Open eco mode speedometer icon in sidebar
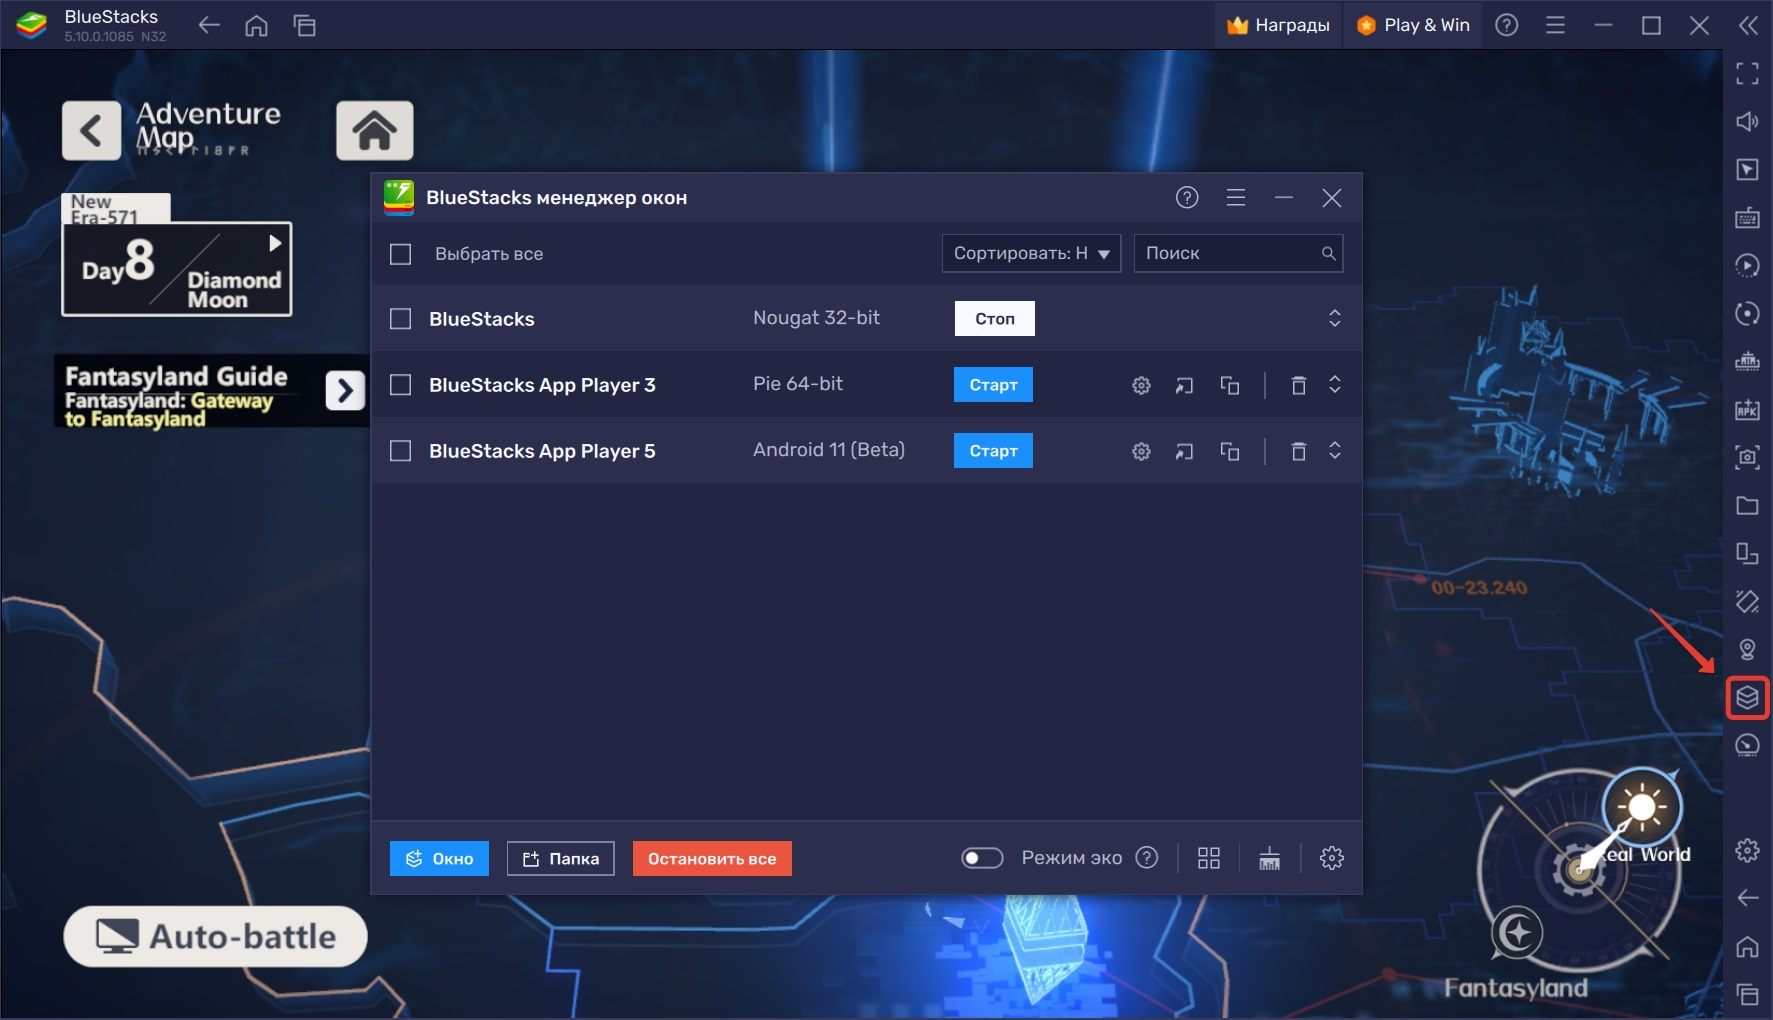This screenshot has width=1773, height=1020. 1747,745
